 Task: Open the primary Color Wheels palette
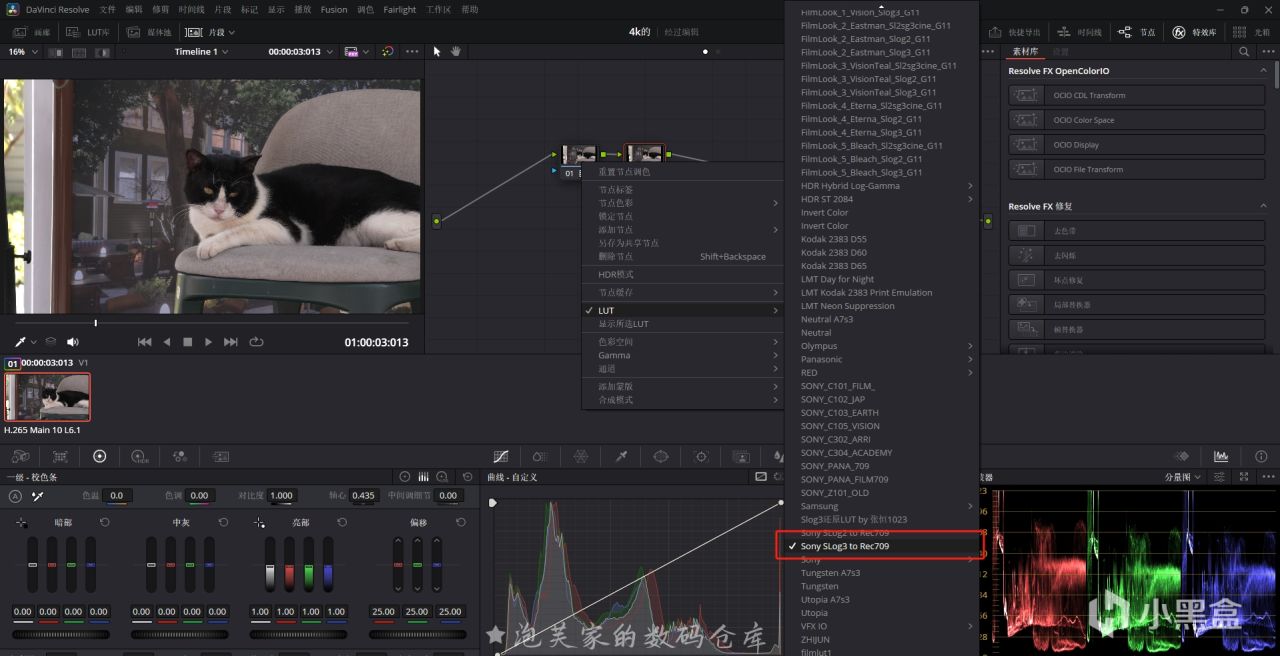99,456
